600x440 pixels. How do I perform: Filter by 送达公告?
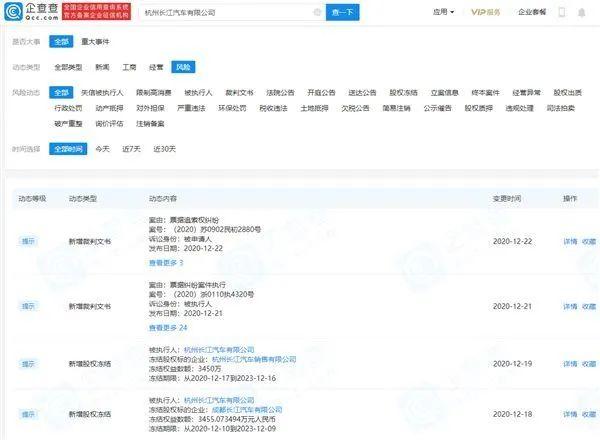(362, 93)
